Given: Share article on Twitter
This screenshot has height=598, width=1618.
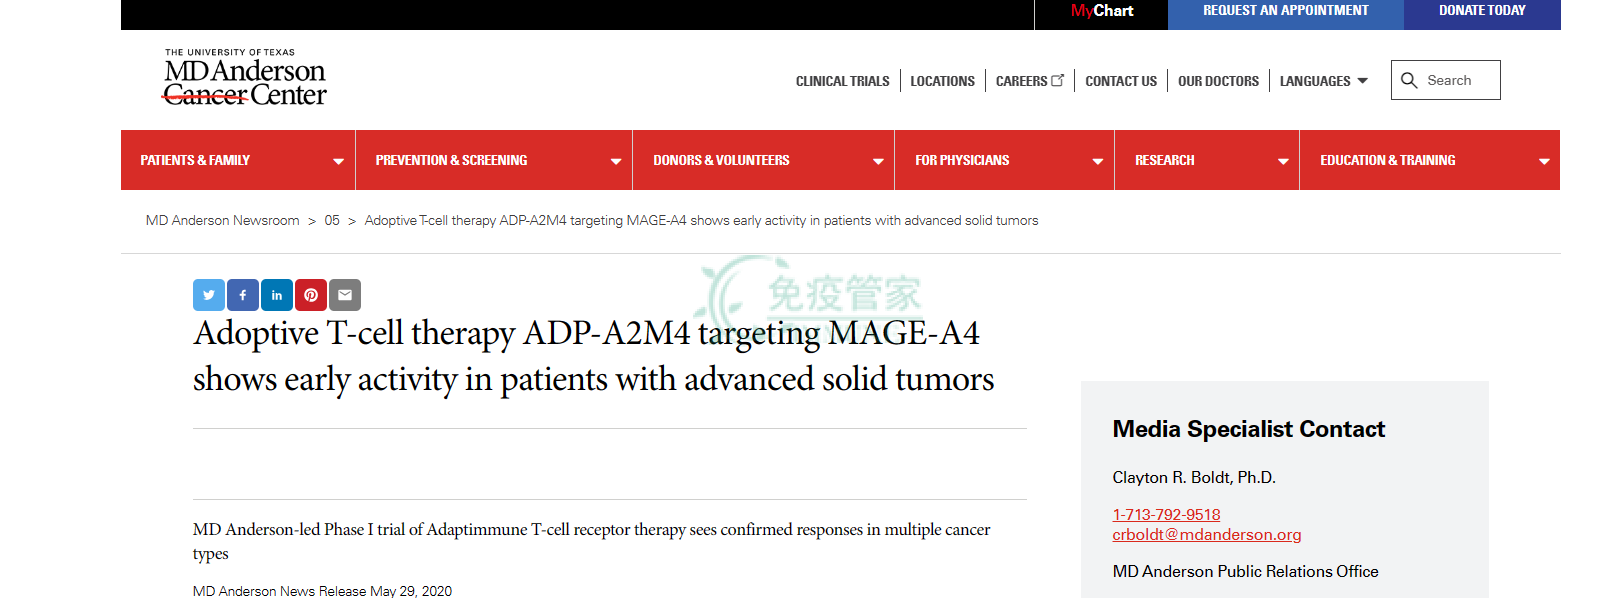Looking at the screenshot, I should [x=209, y=295].
